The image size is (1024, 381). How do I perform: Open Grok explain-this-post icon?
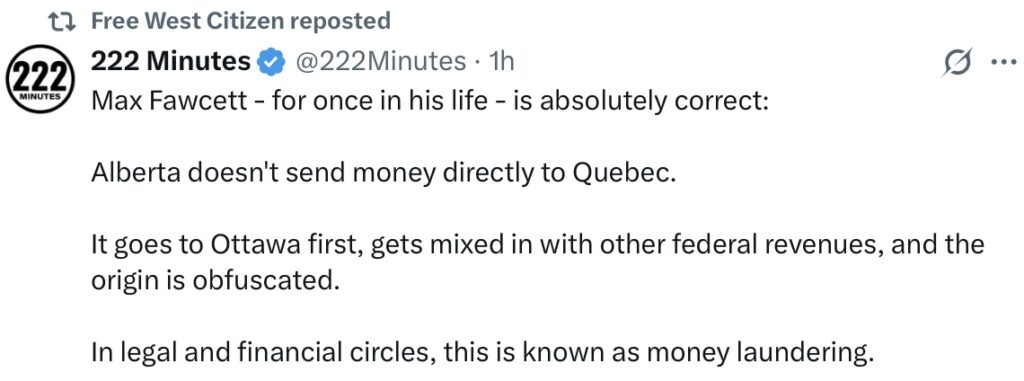[957, 63]
